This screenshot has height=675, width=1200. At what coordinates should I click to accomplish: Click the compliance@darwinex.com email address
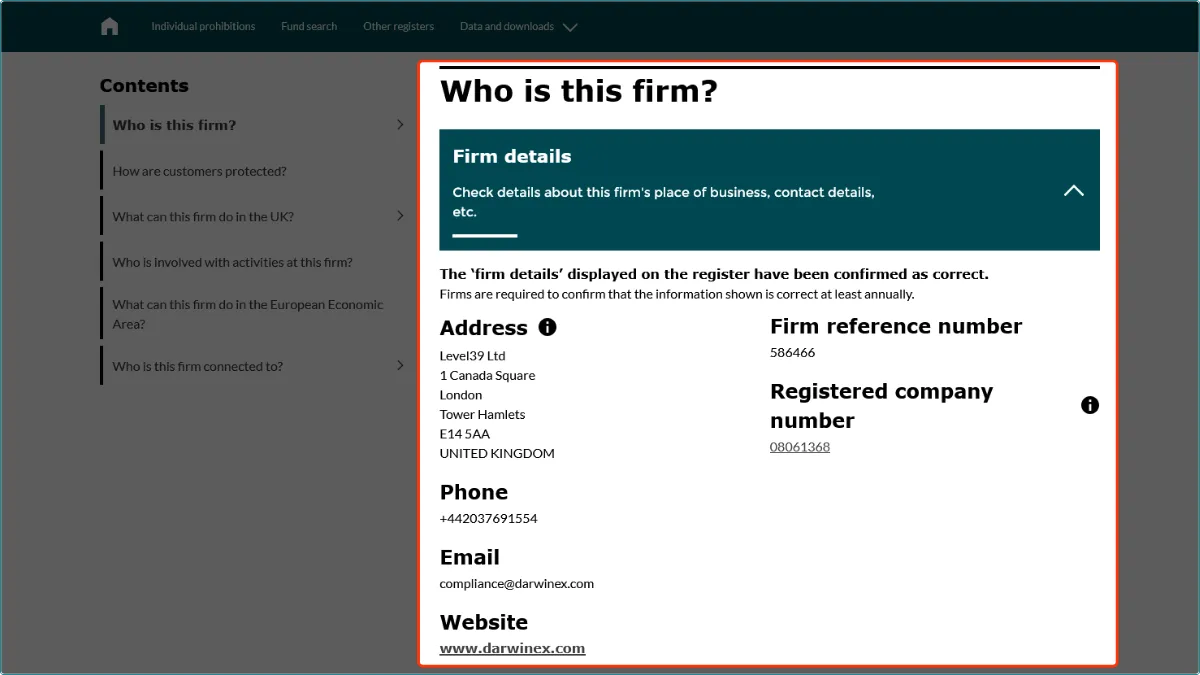point(516,584)
